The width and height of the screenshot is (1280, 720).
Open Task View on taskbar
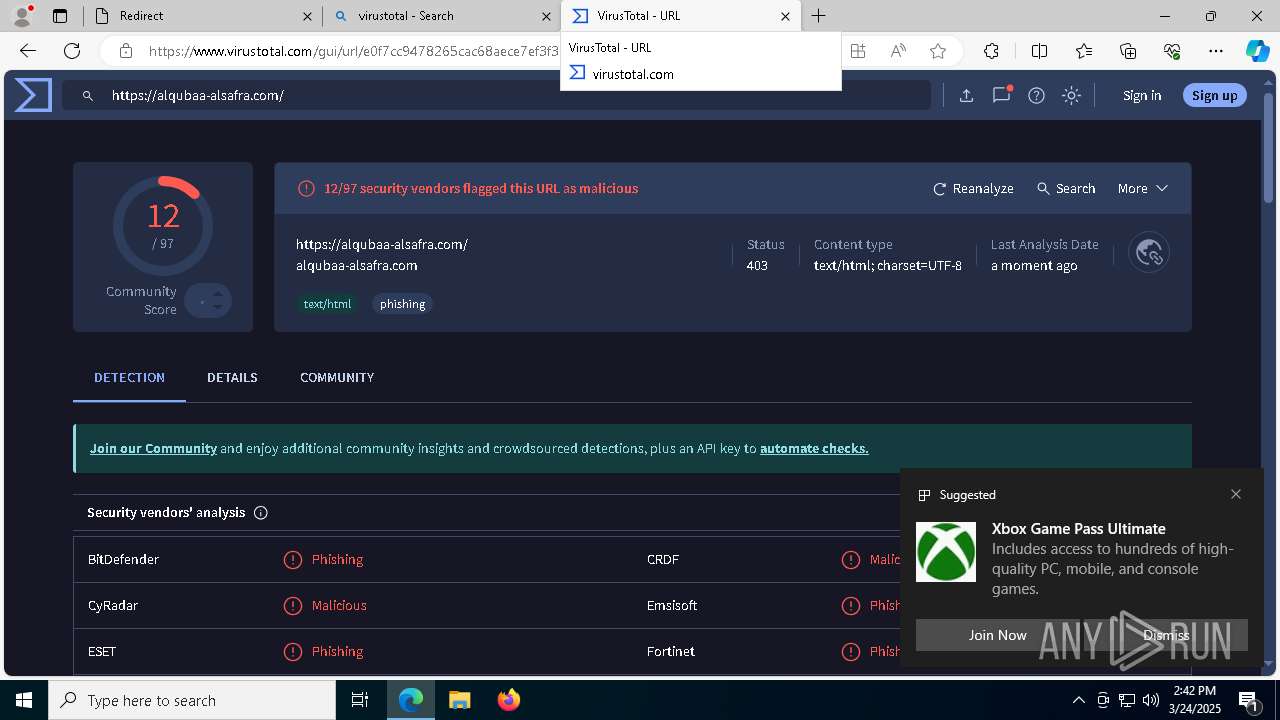click(x=360, y=700)
